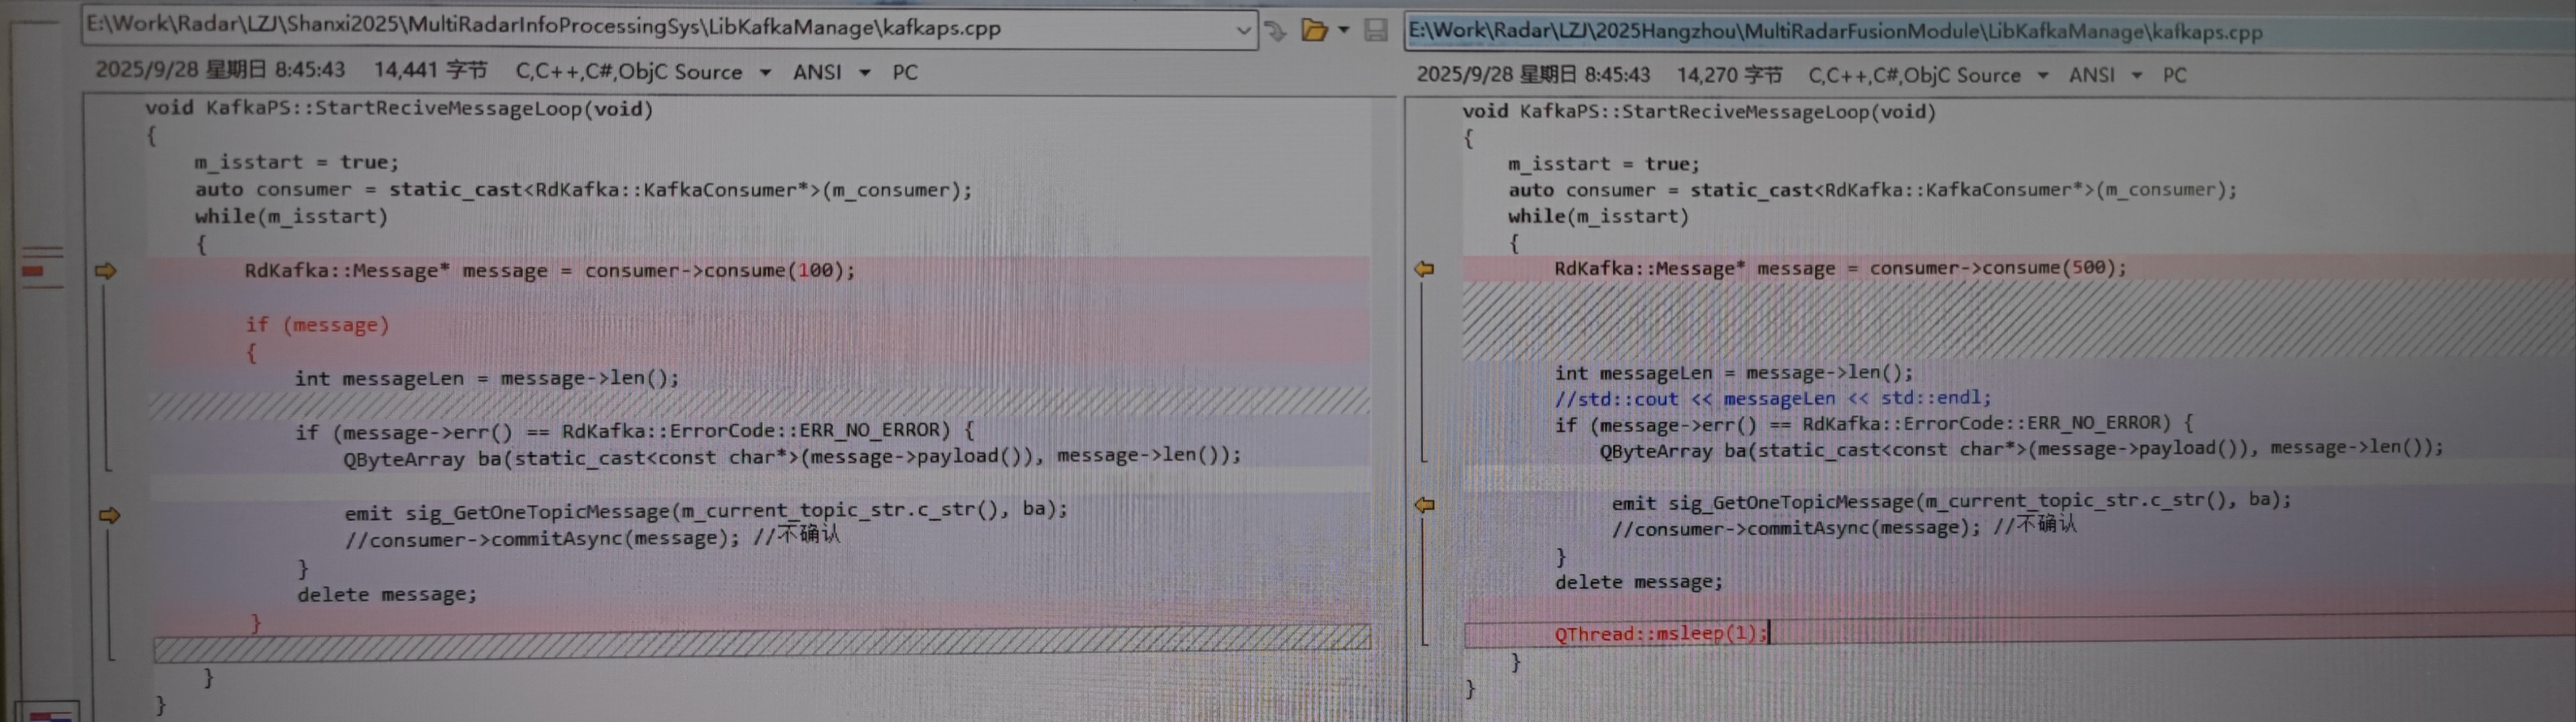Click the left pane browse-for-file folder icon
Image resolution: width=2576 pixels, height=722 pixels.
tap(1313, 30)
